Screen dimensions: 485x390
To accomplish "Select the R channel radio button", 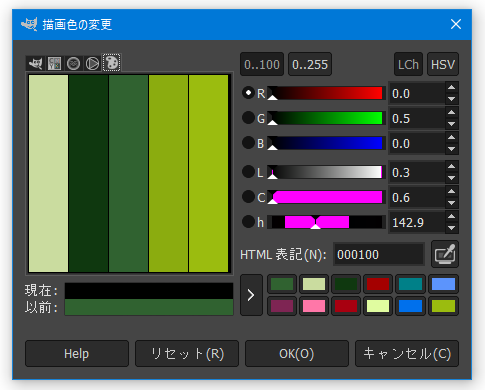I will pyautogui.click(x=248, y=93).
